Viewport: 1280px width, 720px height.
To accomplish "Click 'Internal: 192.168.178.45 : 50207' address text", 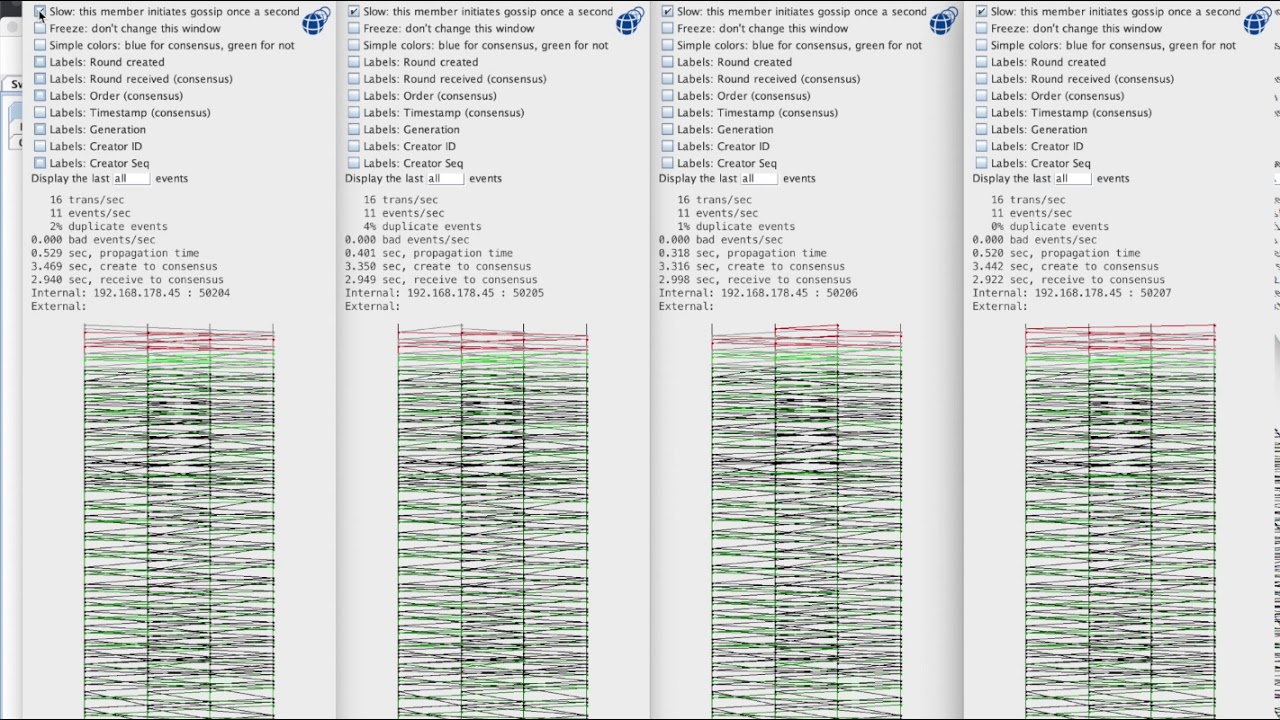I will [1071, 293].
